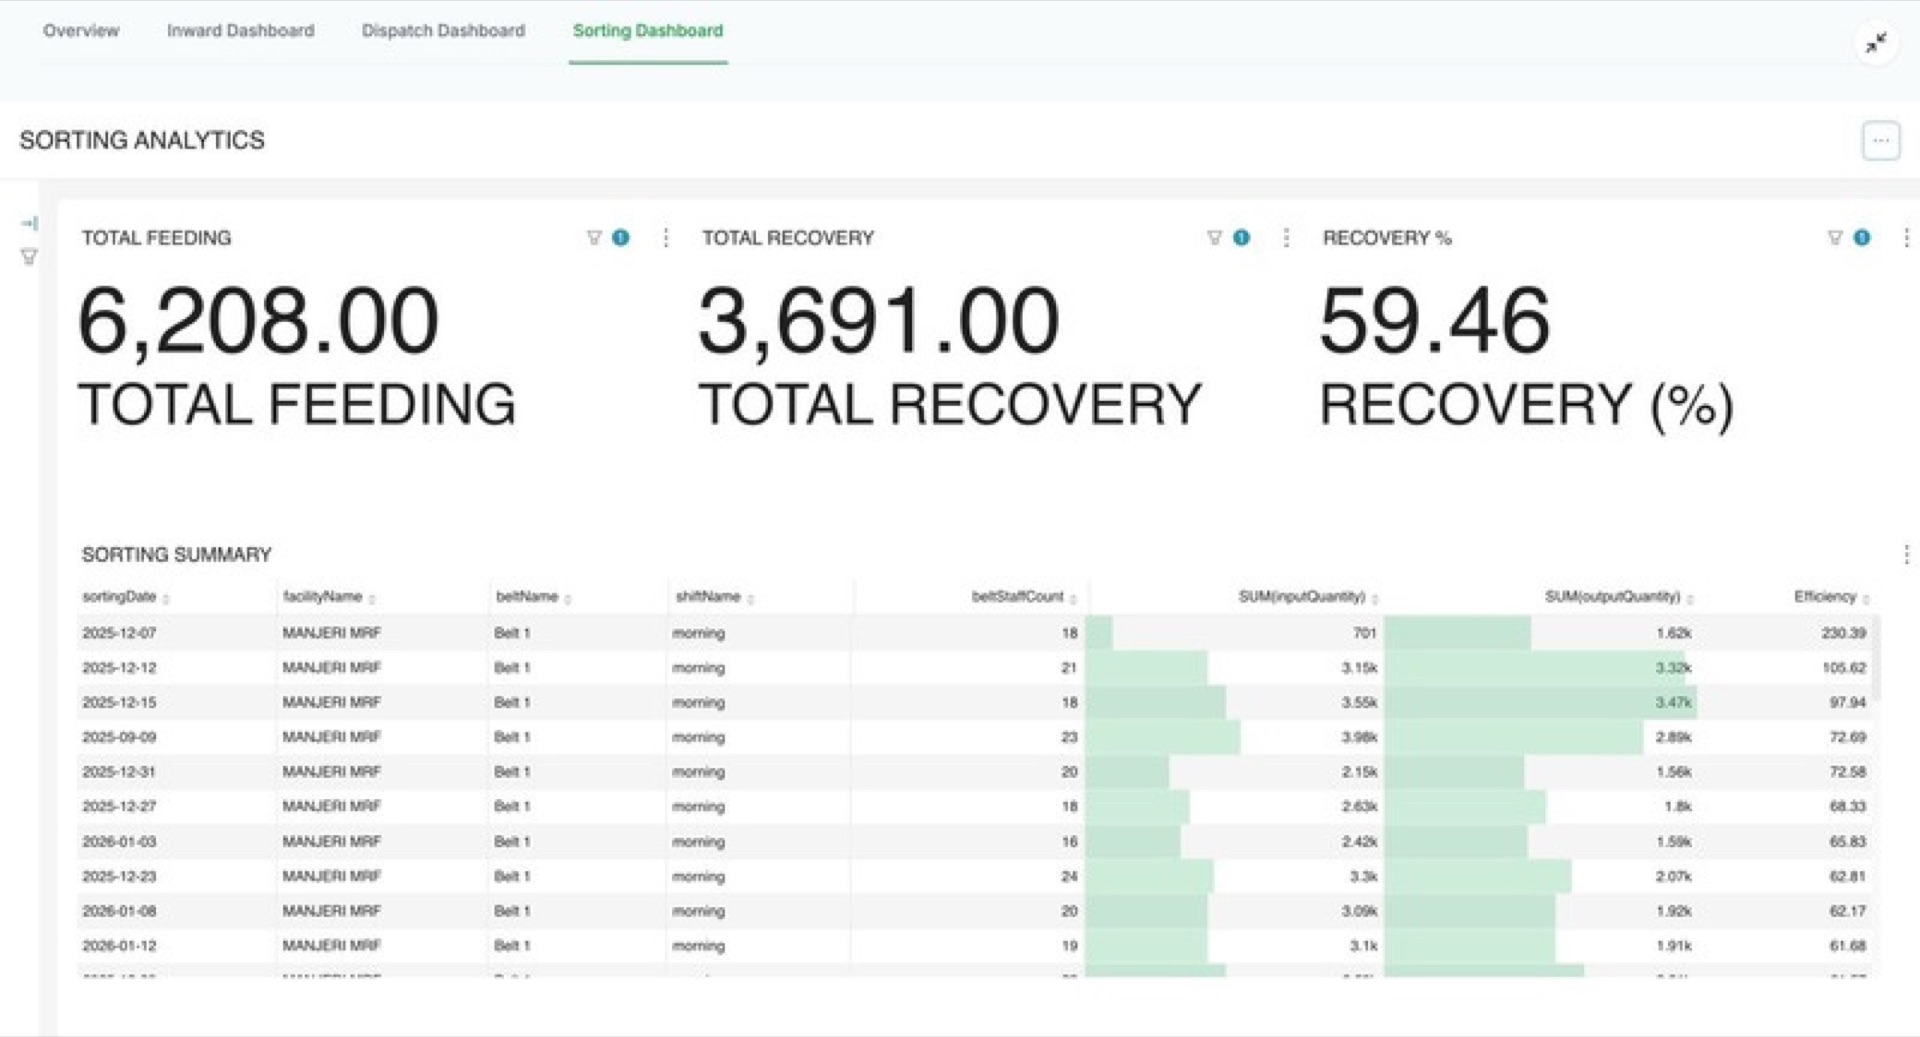
Task: Click the Recovery % filter funnel icon
Action: (x=1835, y=238)
